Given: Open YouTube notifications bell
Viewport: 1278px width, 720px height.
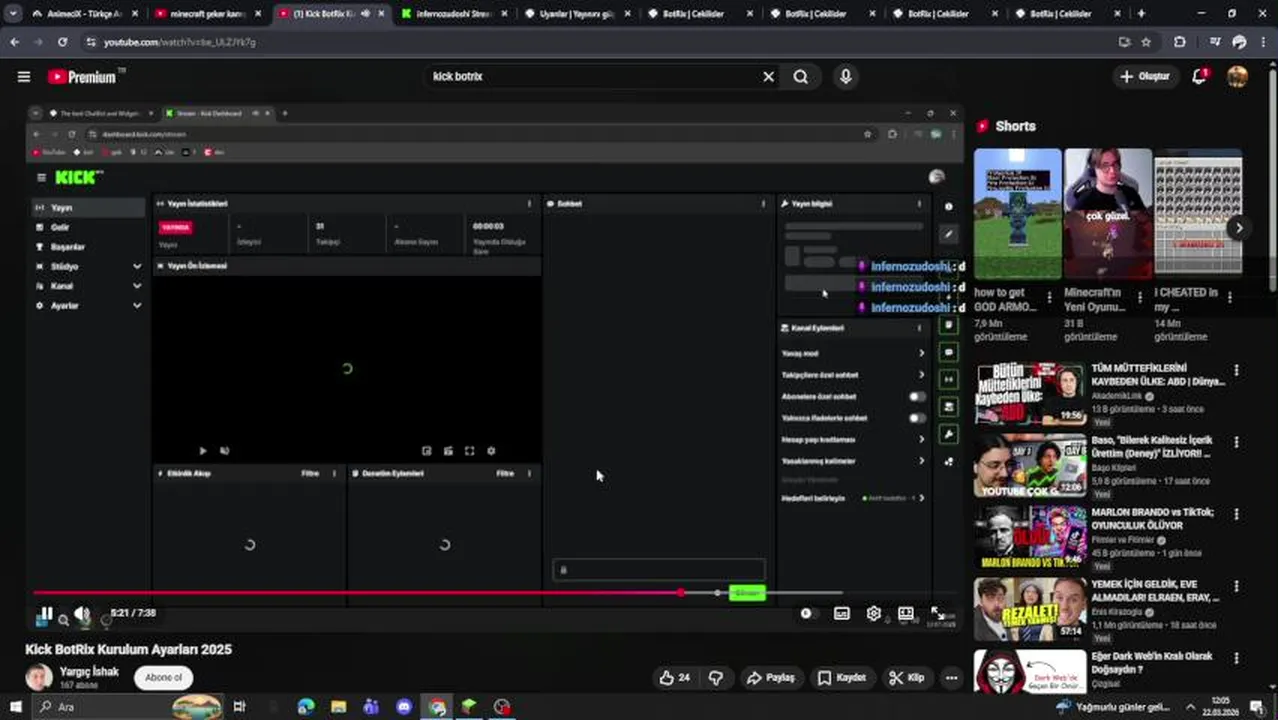Looking at the screenshot, I should [1199, 77].
